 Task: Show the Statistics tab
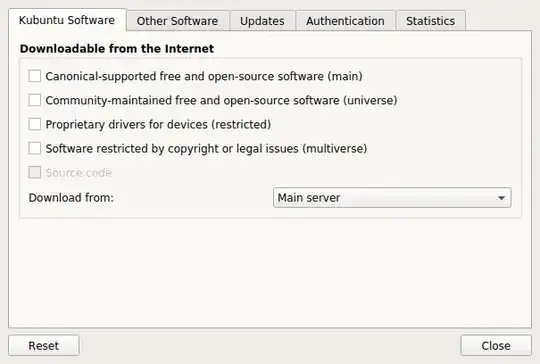(x=430, y=21)
